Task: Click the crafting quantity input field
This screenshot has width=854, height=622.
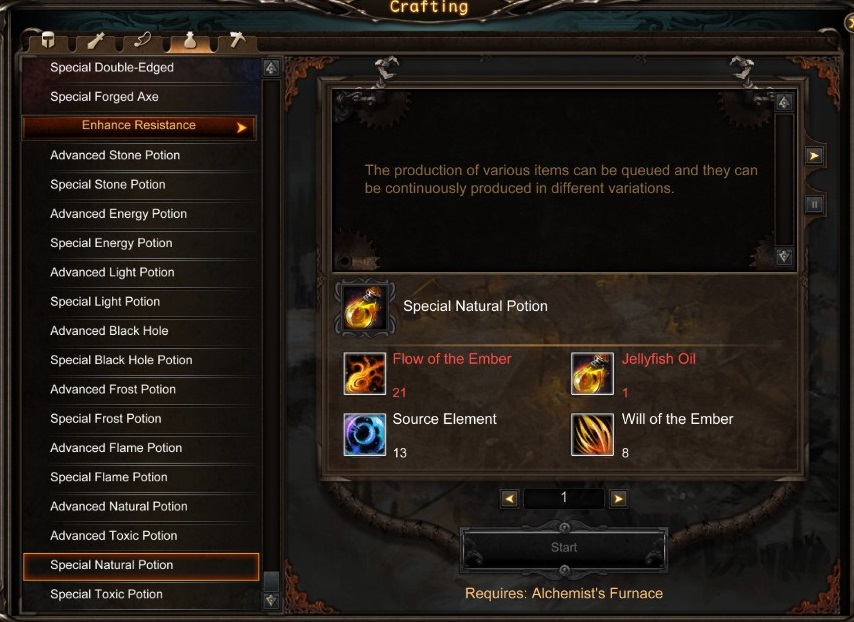Action: (x=564, y=498)
